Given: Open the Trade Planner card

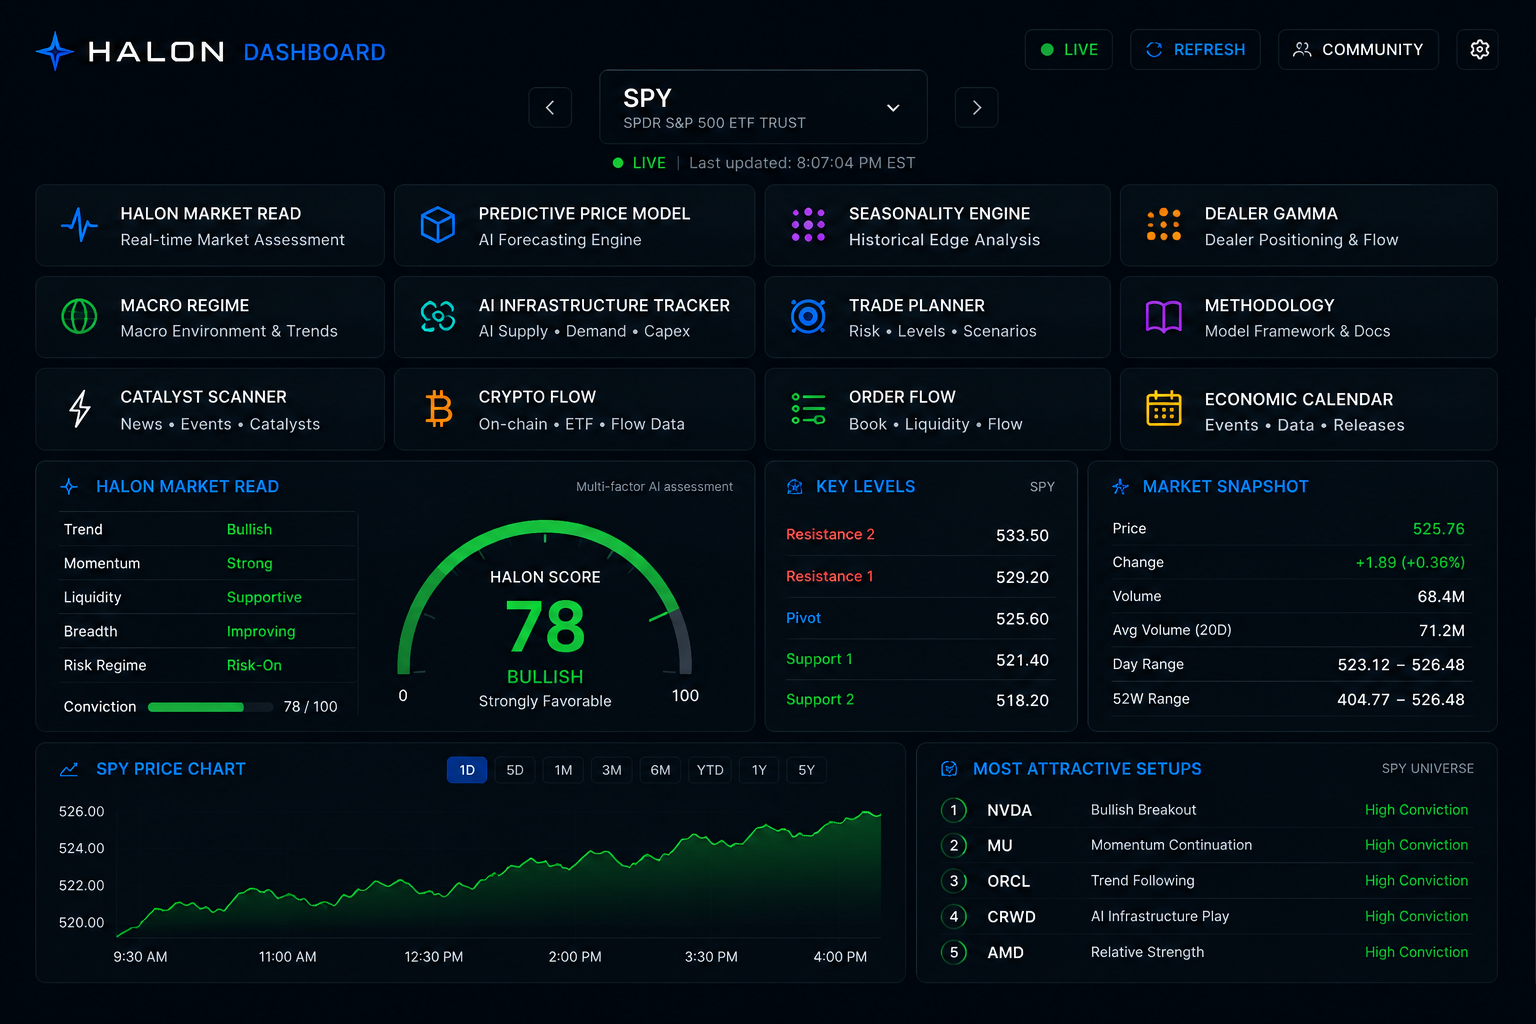Looking at the screenshot, I should coord(937,317).
